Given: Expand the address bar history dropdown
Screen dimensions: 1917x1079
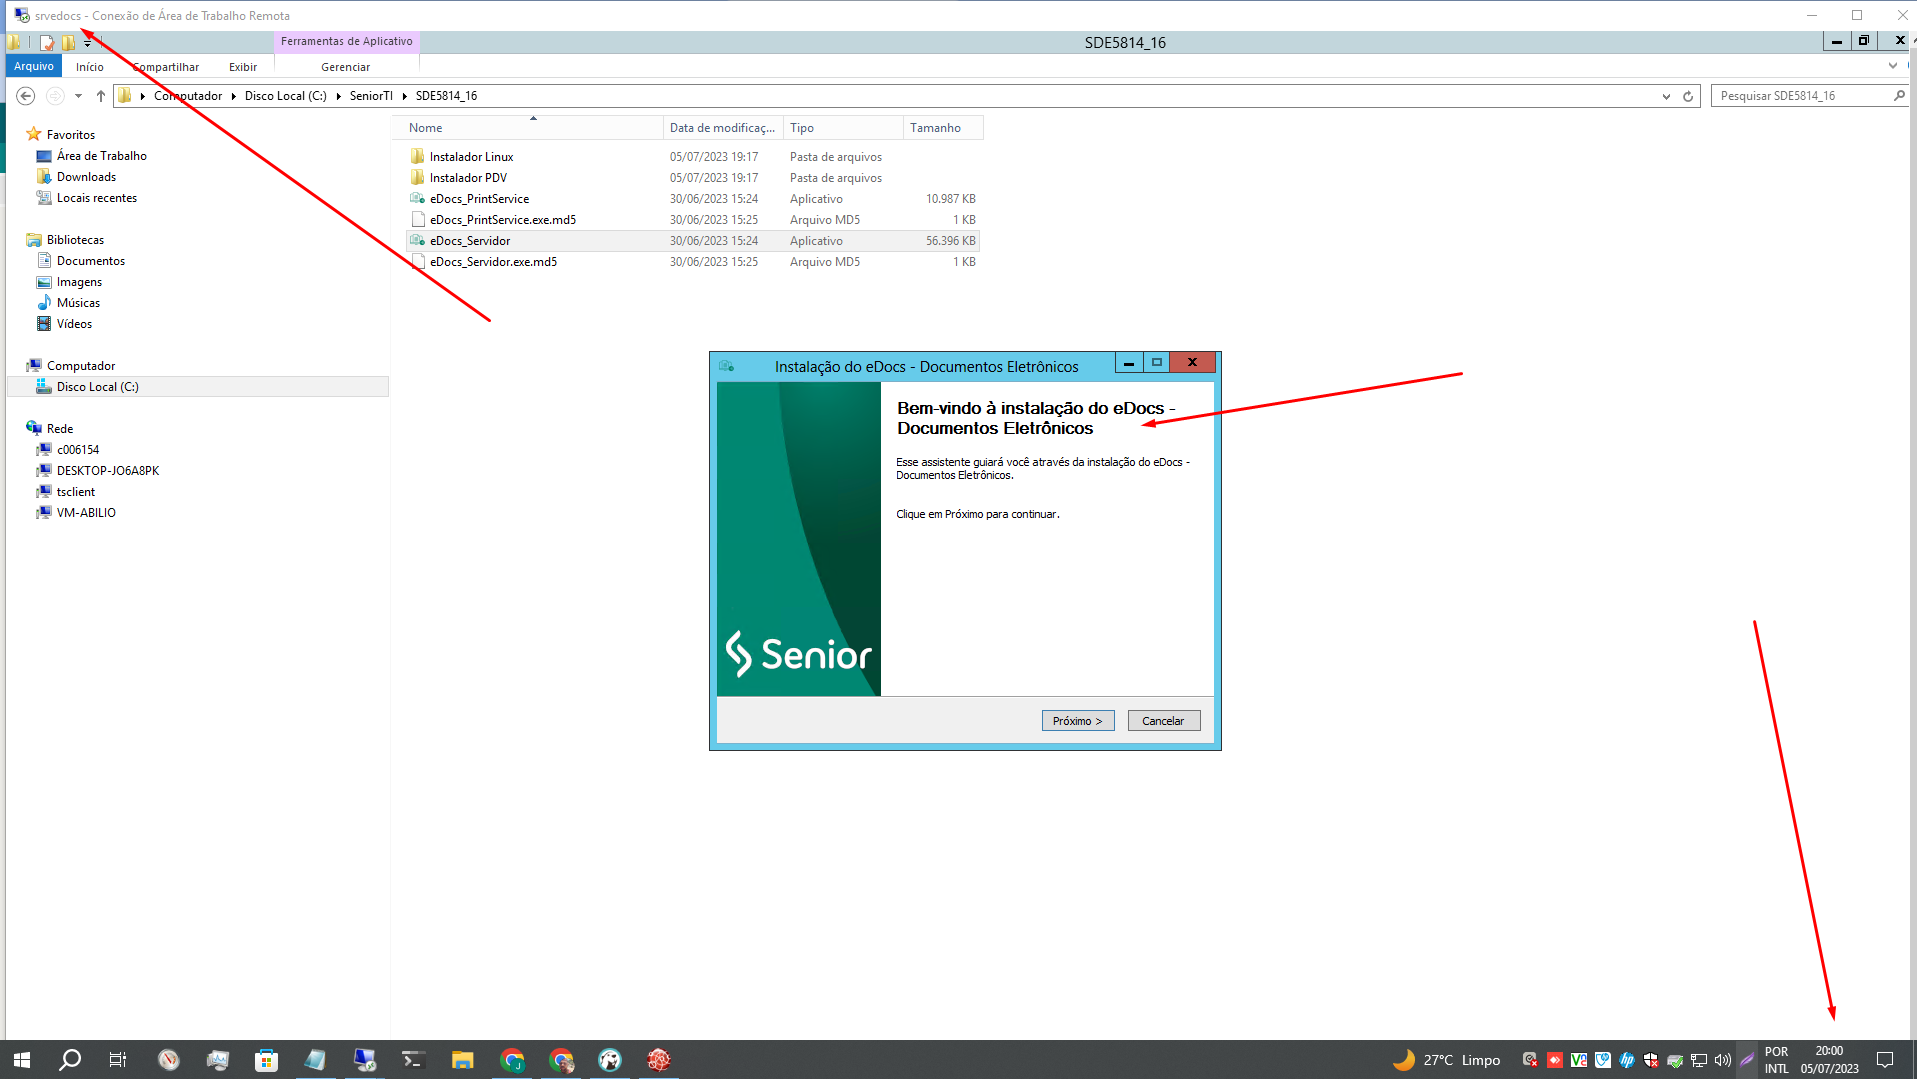Looking at the screenshot, I should tap(1666, 96).
